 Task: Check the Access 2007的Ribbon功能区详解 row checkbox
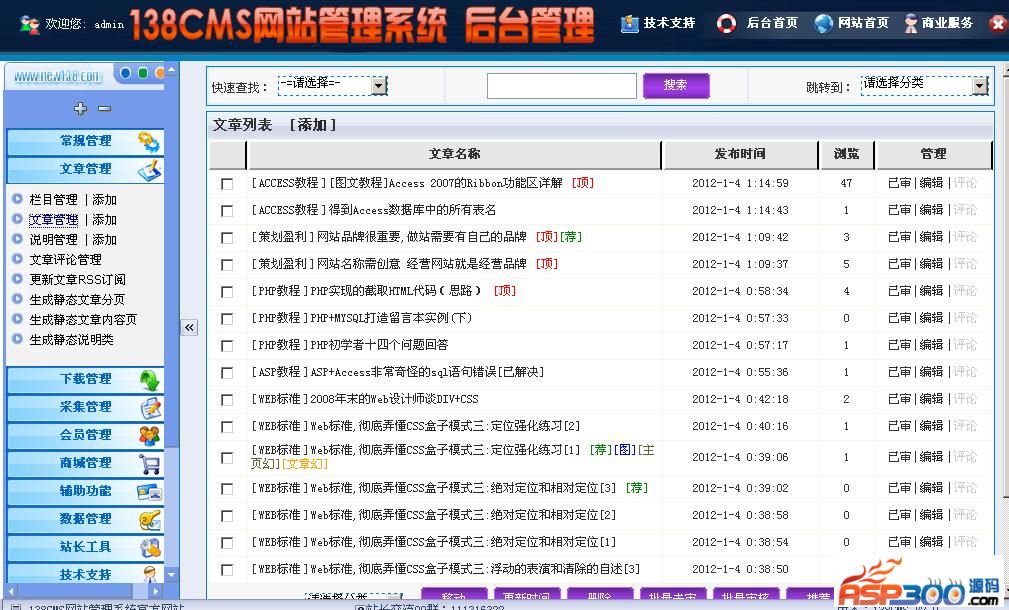tap(227, 184)
